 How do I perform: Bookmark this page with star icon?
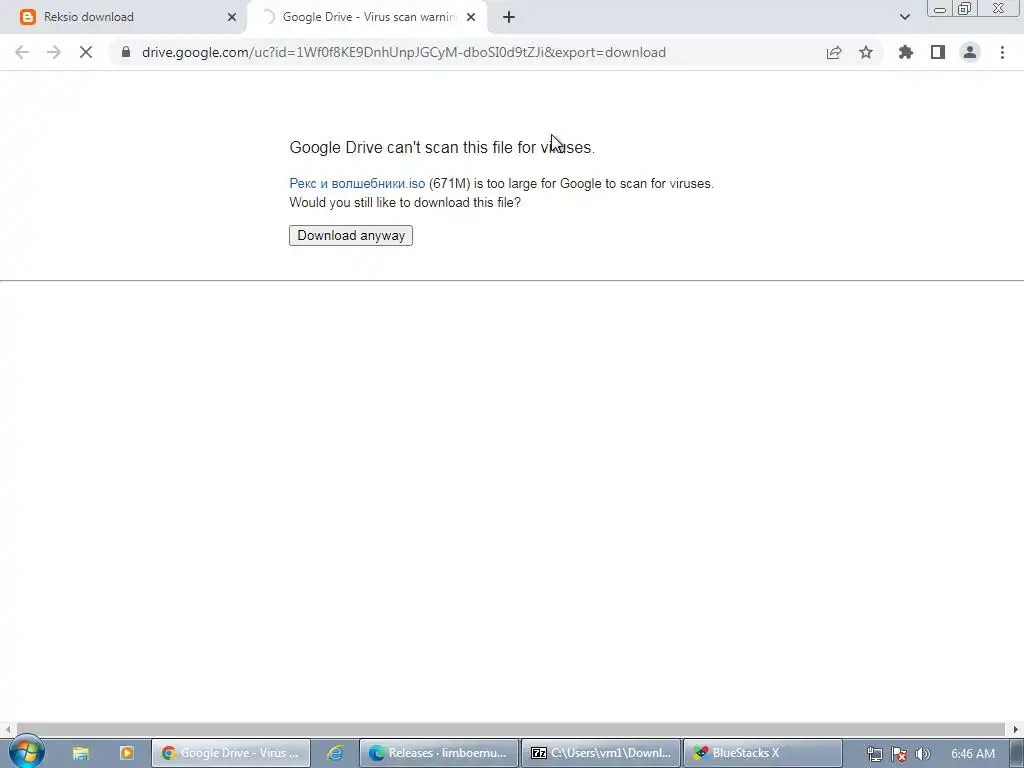click(866, 52)
